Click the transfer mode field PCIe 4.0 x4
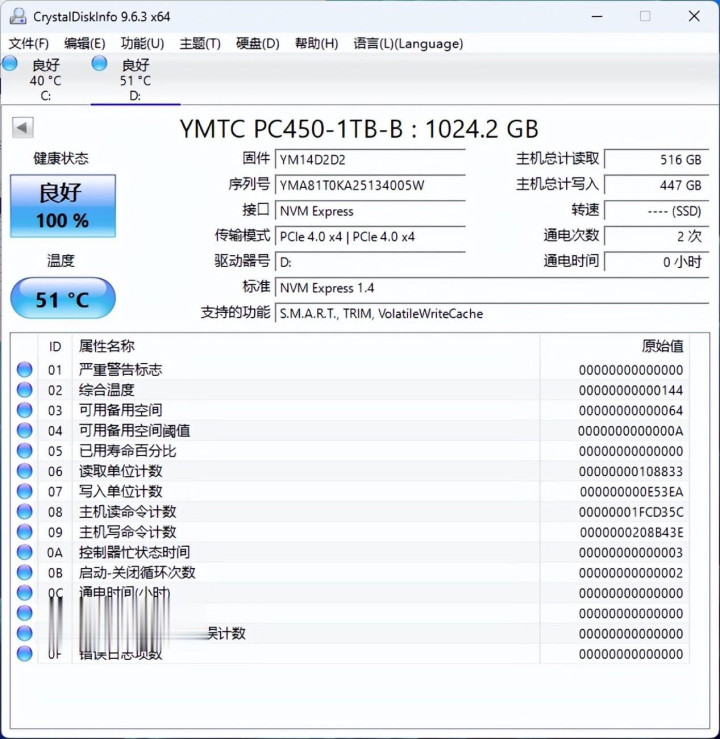Image resolution: width=720 pixels, height=739 pixels. (370, 236)
